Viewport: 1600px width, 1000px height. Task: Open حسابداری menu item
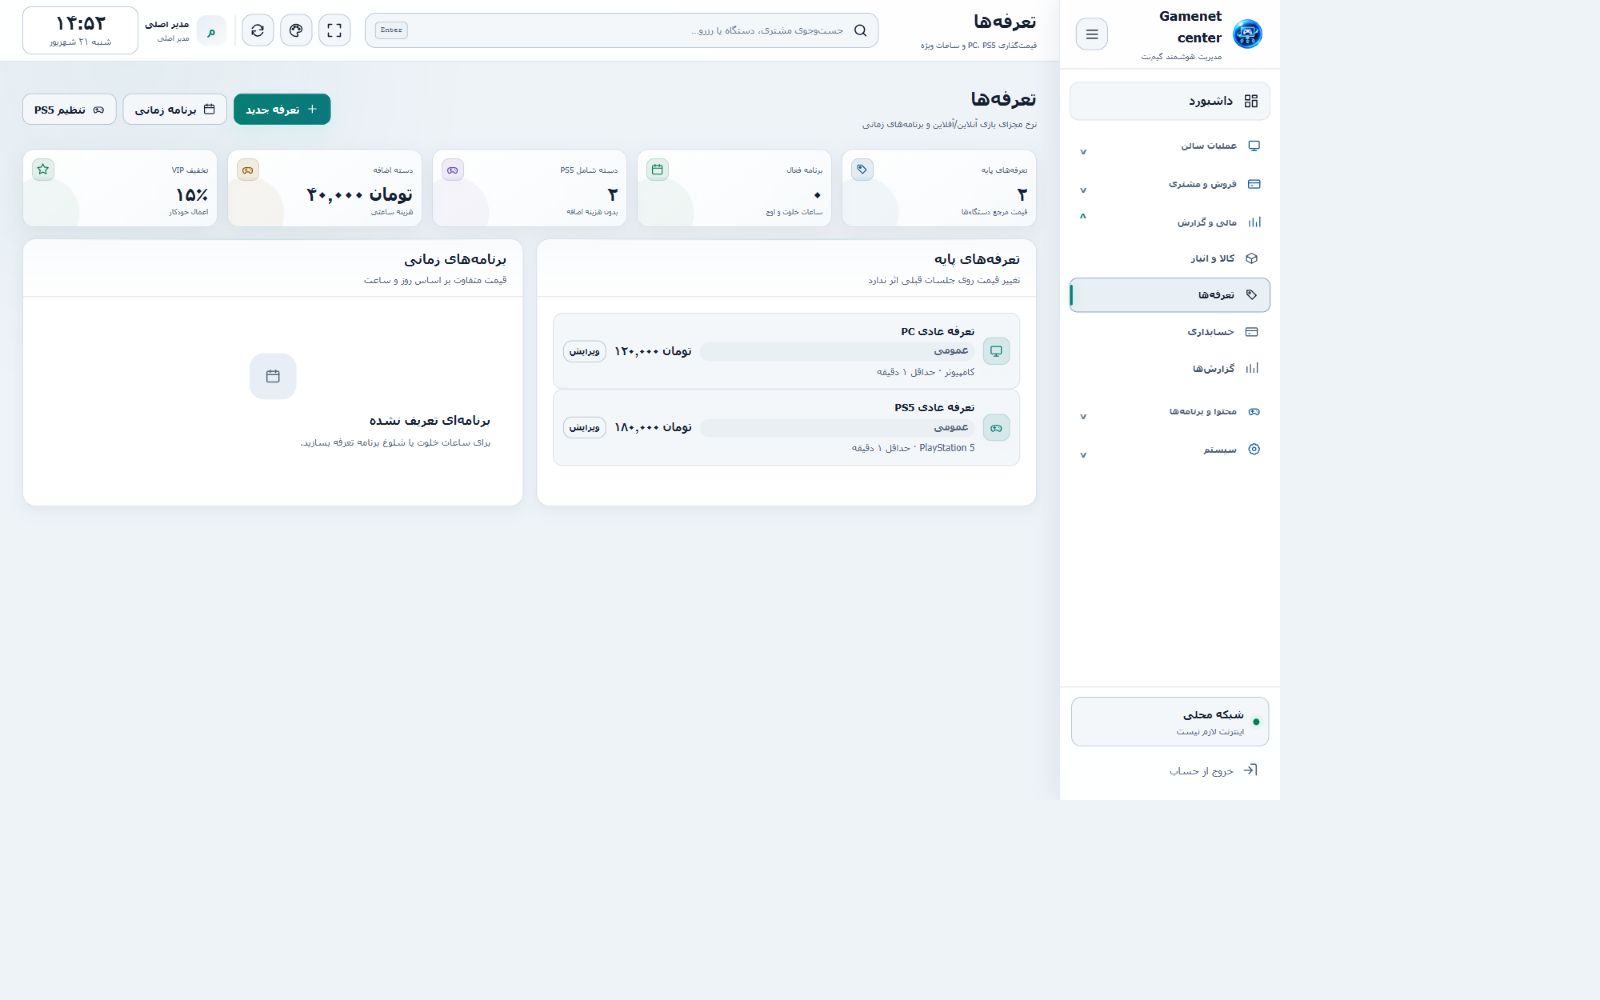[x=1170, y=332]
